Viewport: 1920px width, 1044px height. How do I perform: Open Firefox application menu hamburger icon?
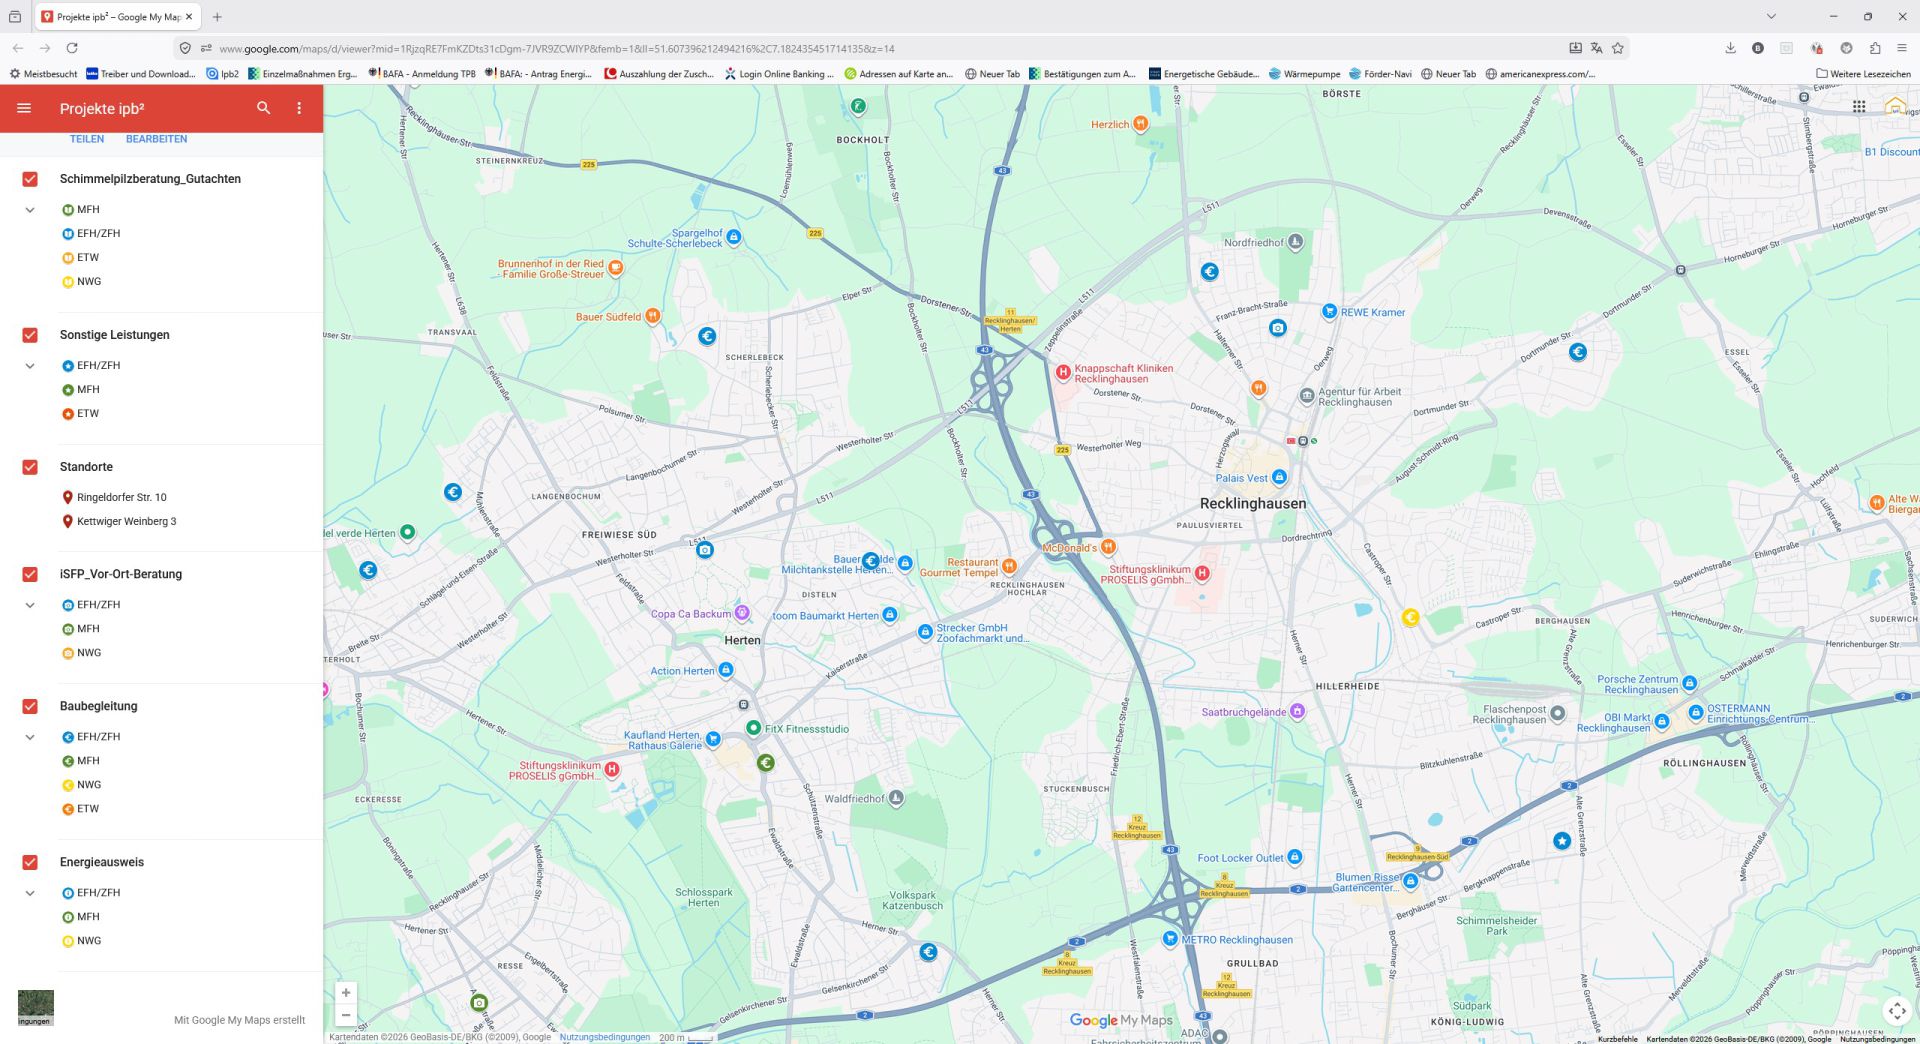[1902, 48]
